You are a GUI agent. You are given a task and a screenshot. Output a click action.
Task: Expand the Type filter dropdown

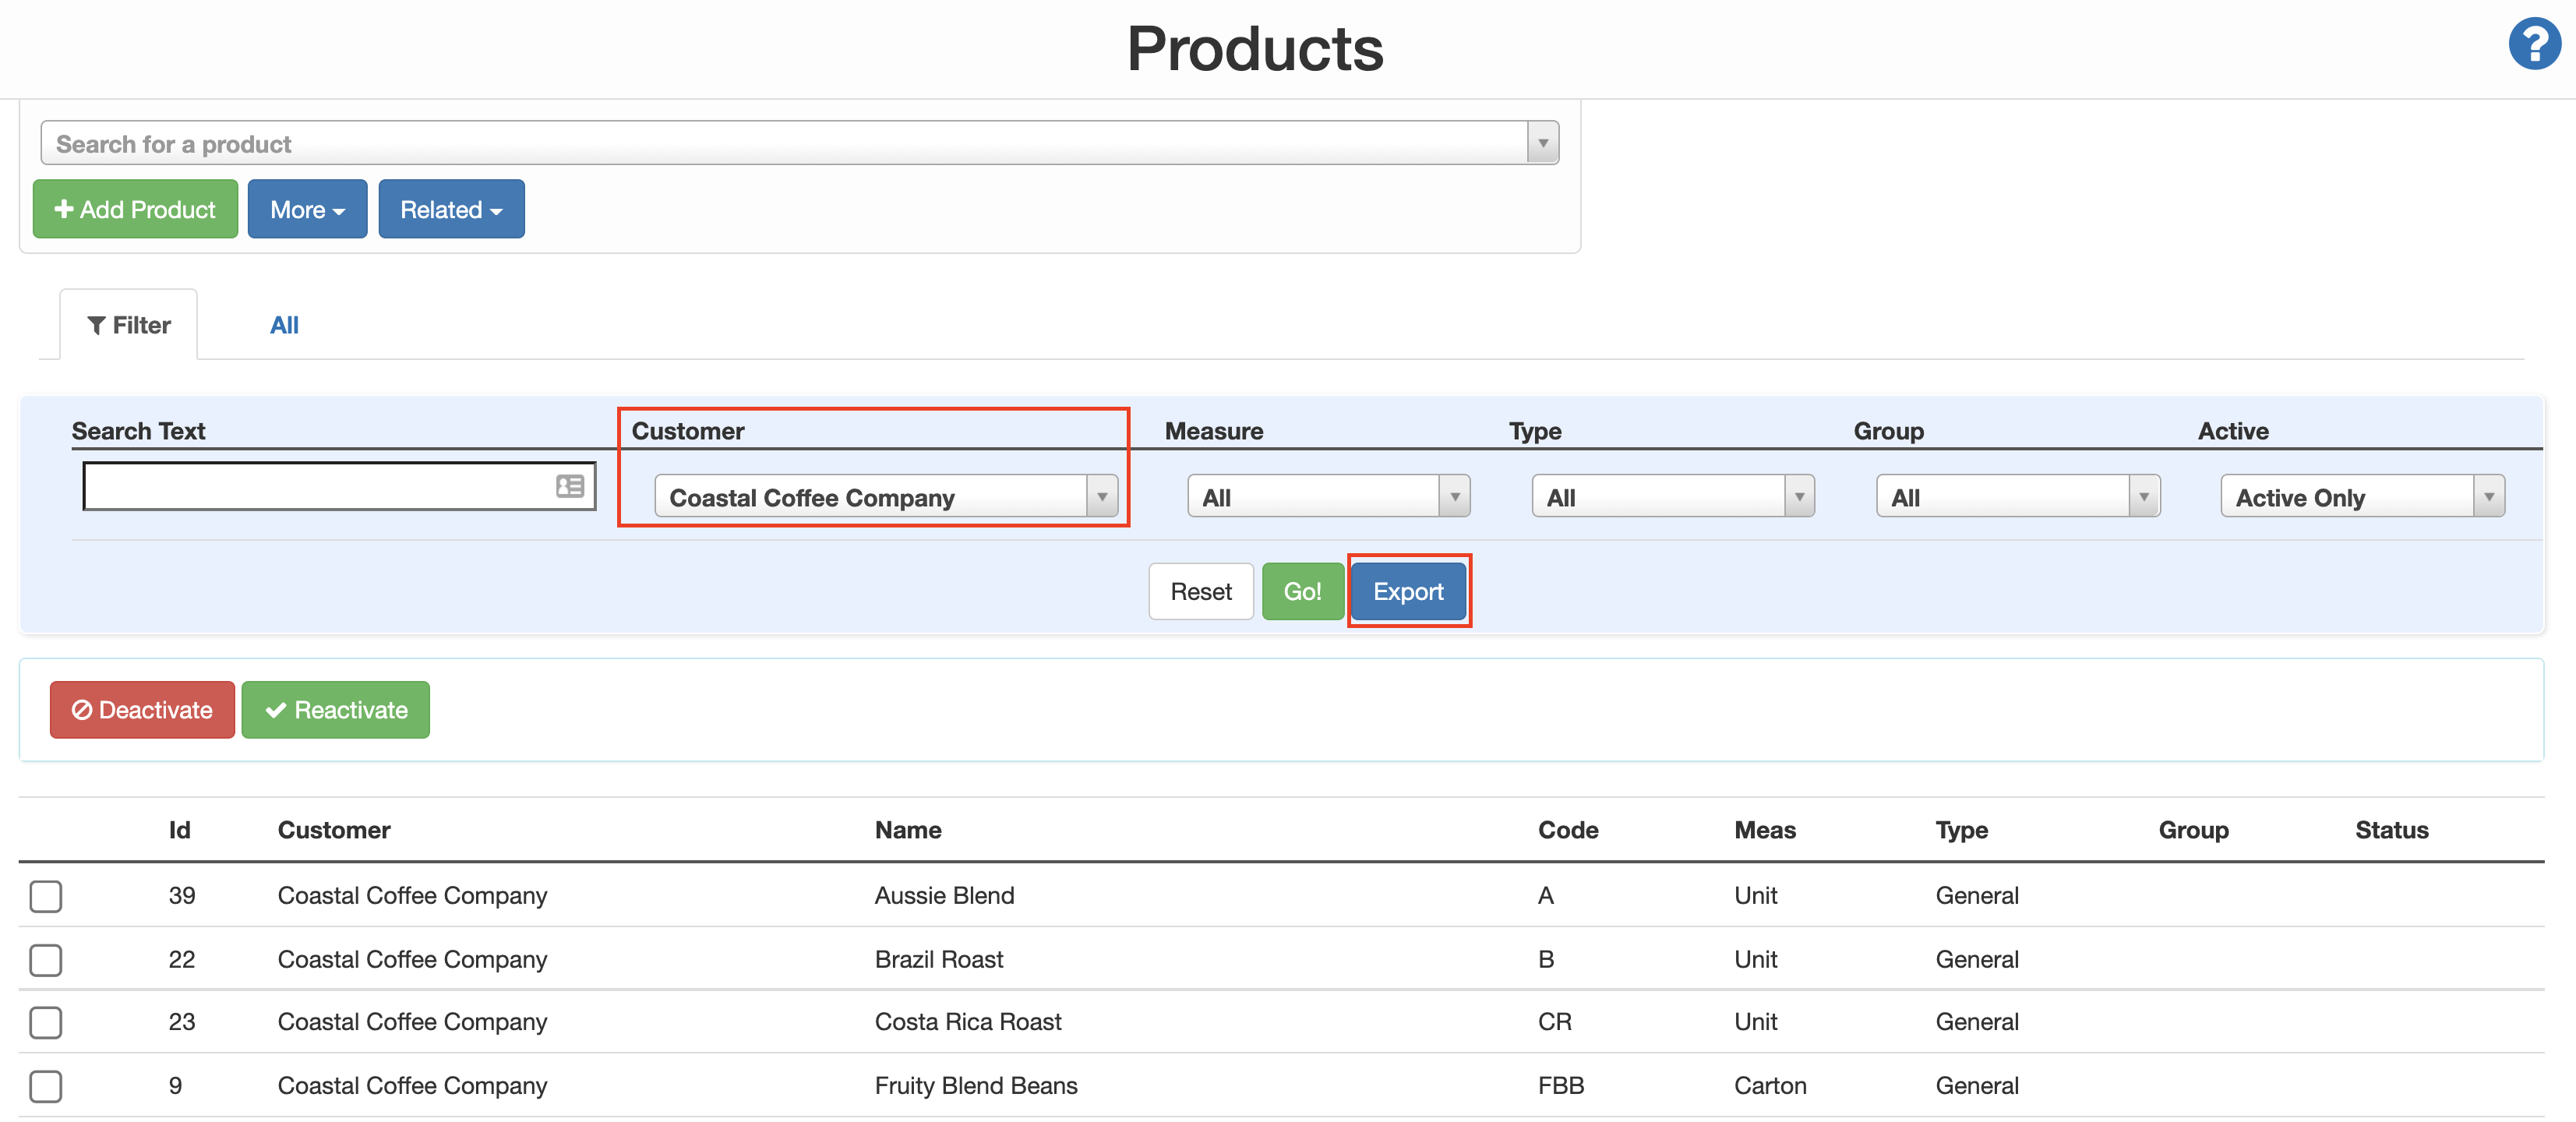(x=1672, y=495)
